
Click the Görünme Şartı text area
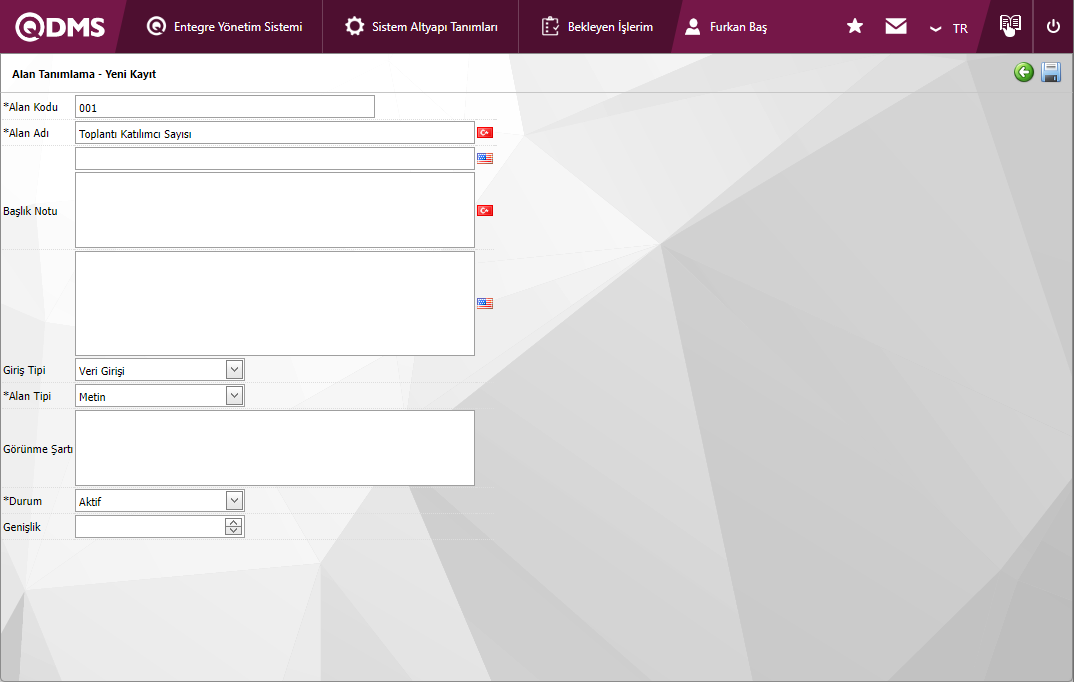coord(275,448)
